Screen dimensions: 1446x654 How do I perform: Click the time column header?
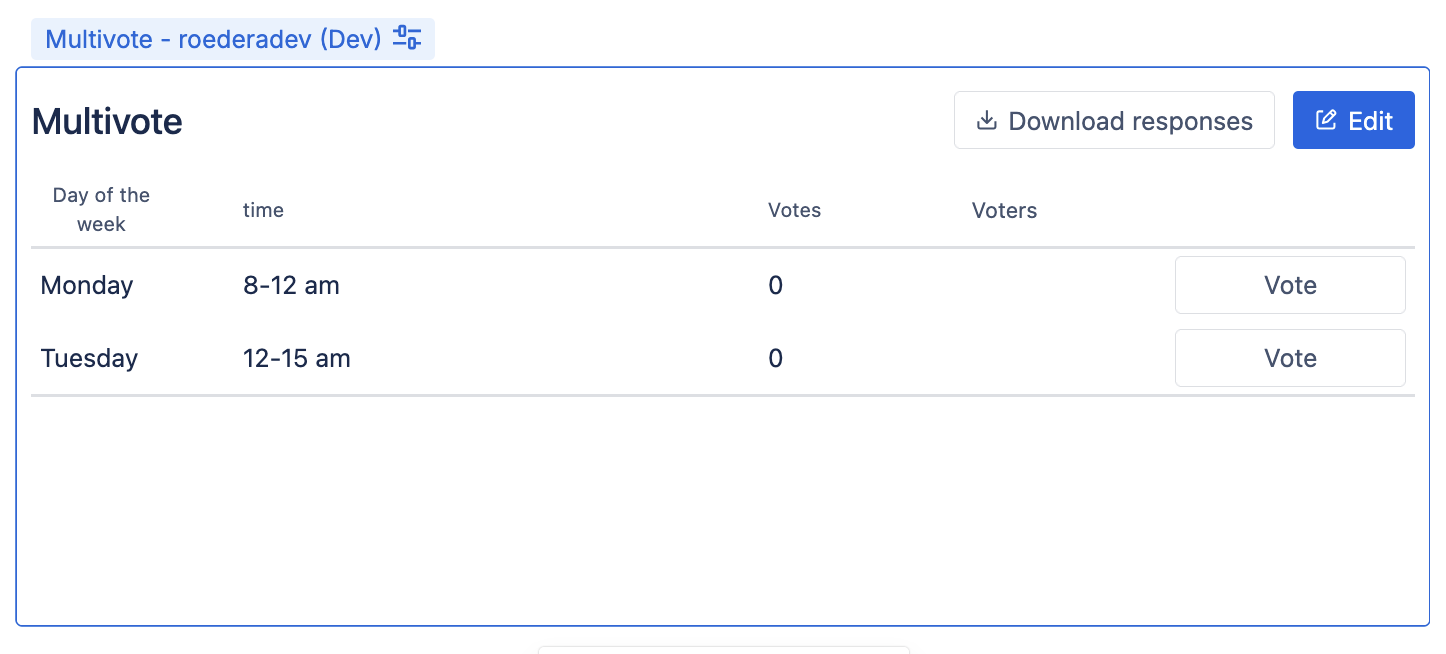coord(263,210)
